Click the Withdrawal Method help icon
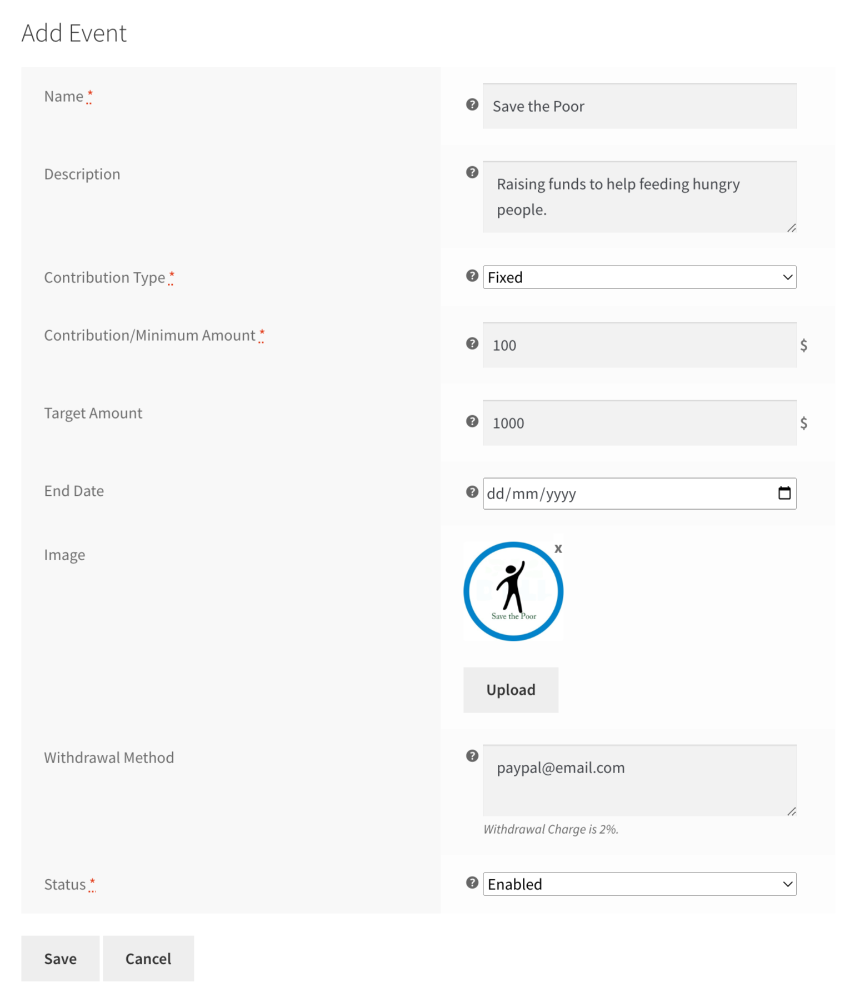The width and height of the screenshot is (855, 1006). tap(472, 756)
